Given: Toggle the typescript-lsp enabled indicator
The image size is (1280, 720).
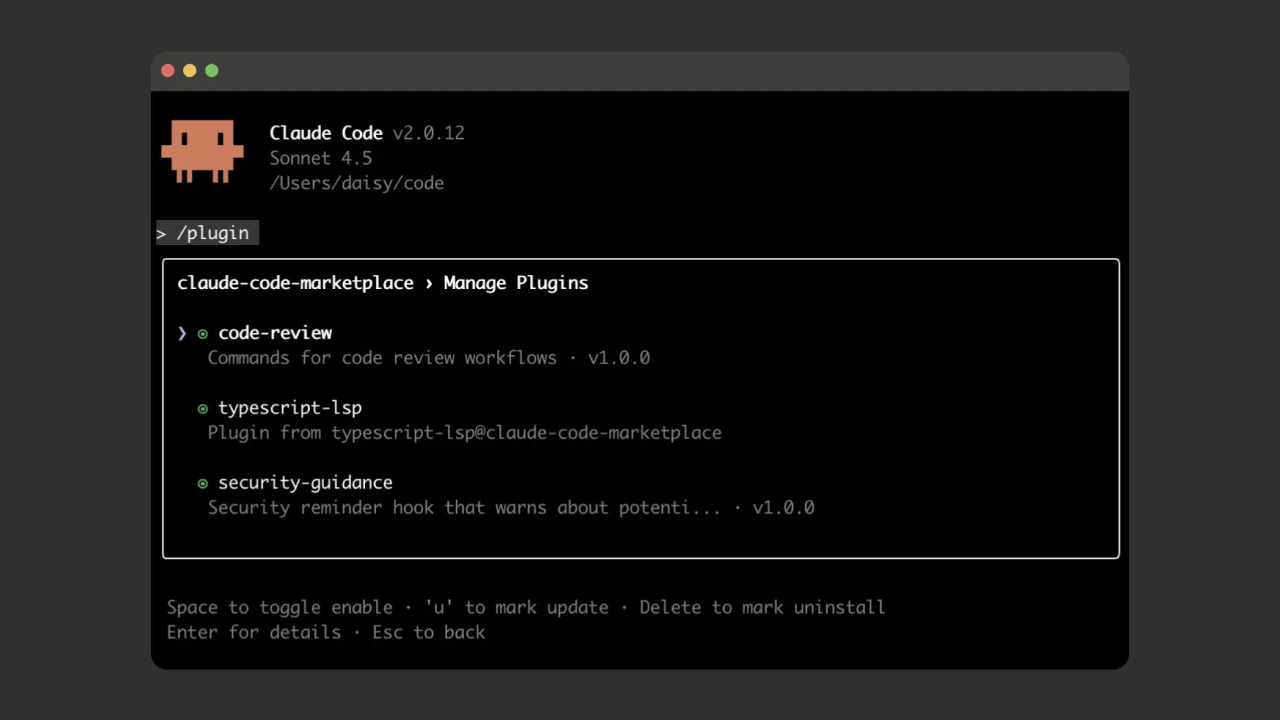Looking at the screenshot, I should [203, 409].
